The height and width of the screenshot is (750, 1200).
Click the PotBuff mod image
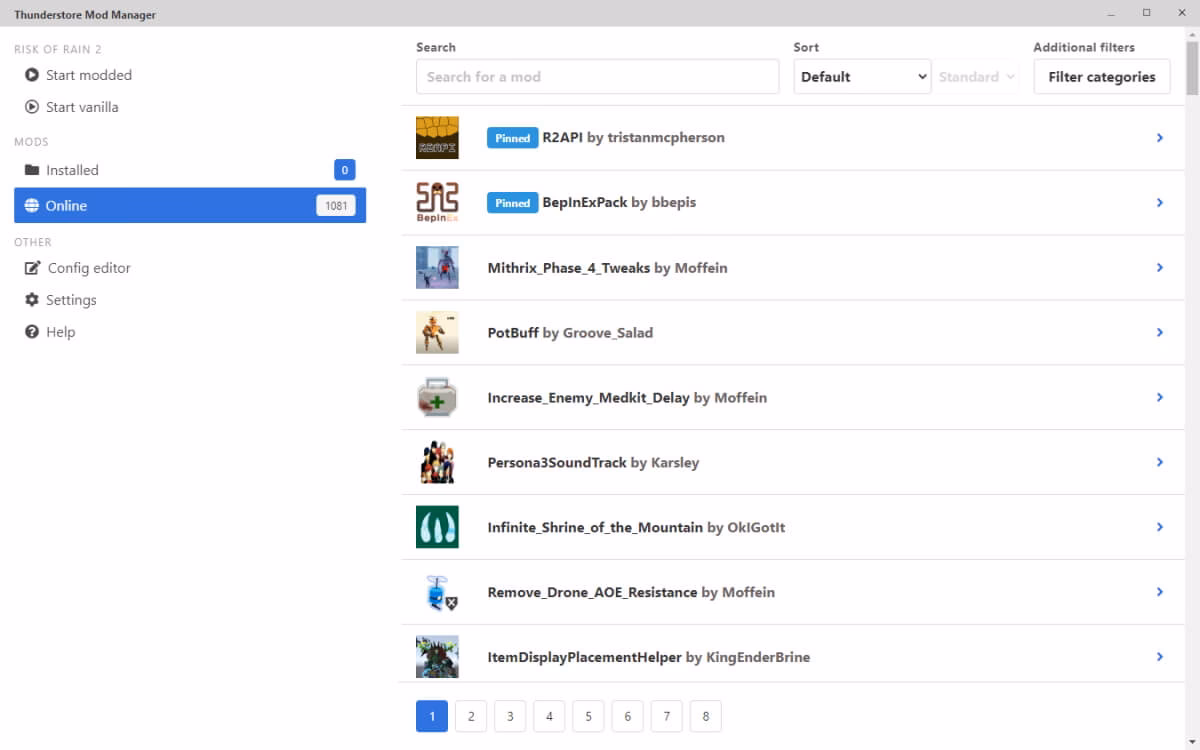(x=437, y=332)
